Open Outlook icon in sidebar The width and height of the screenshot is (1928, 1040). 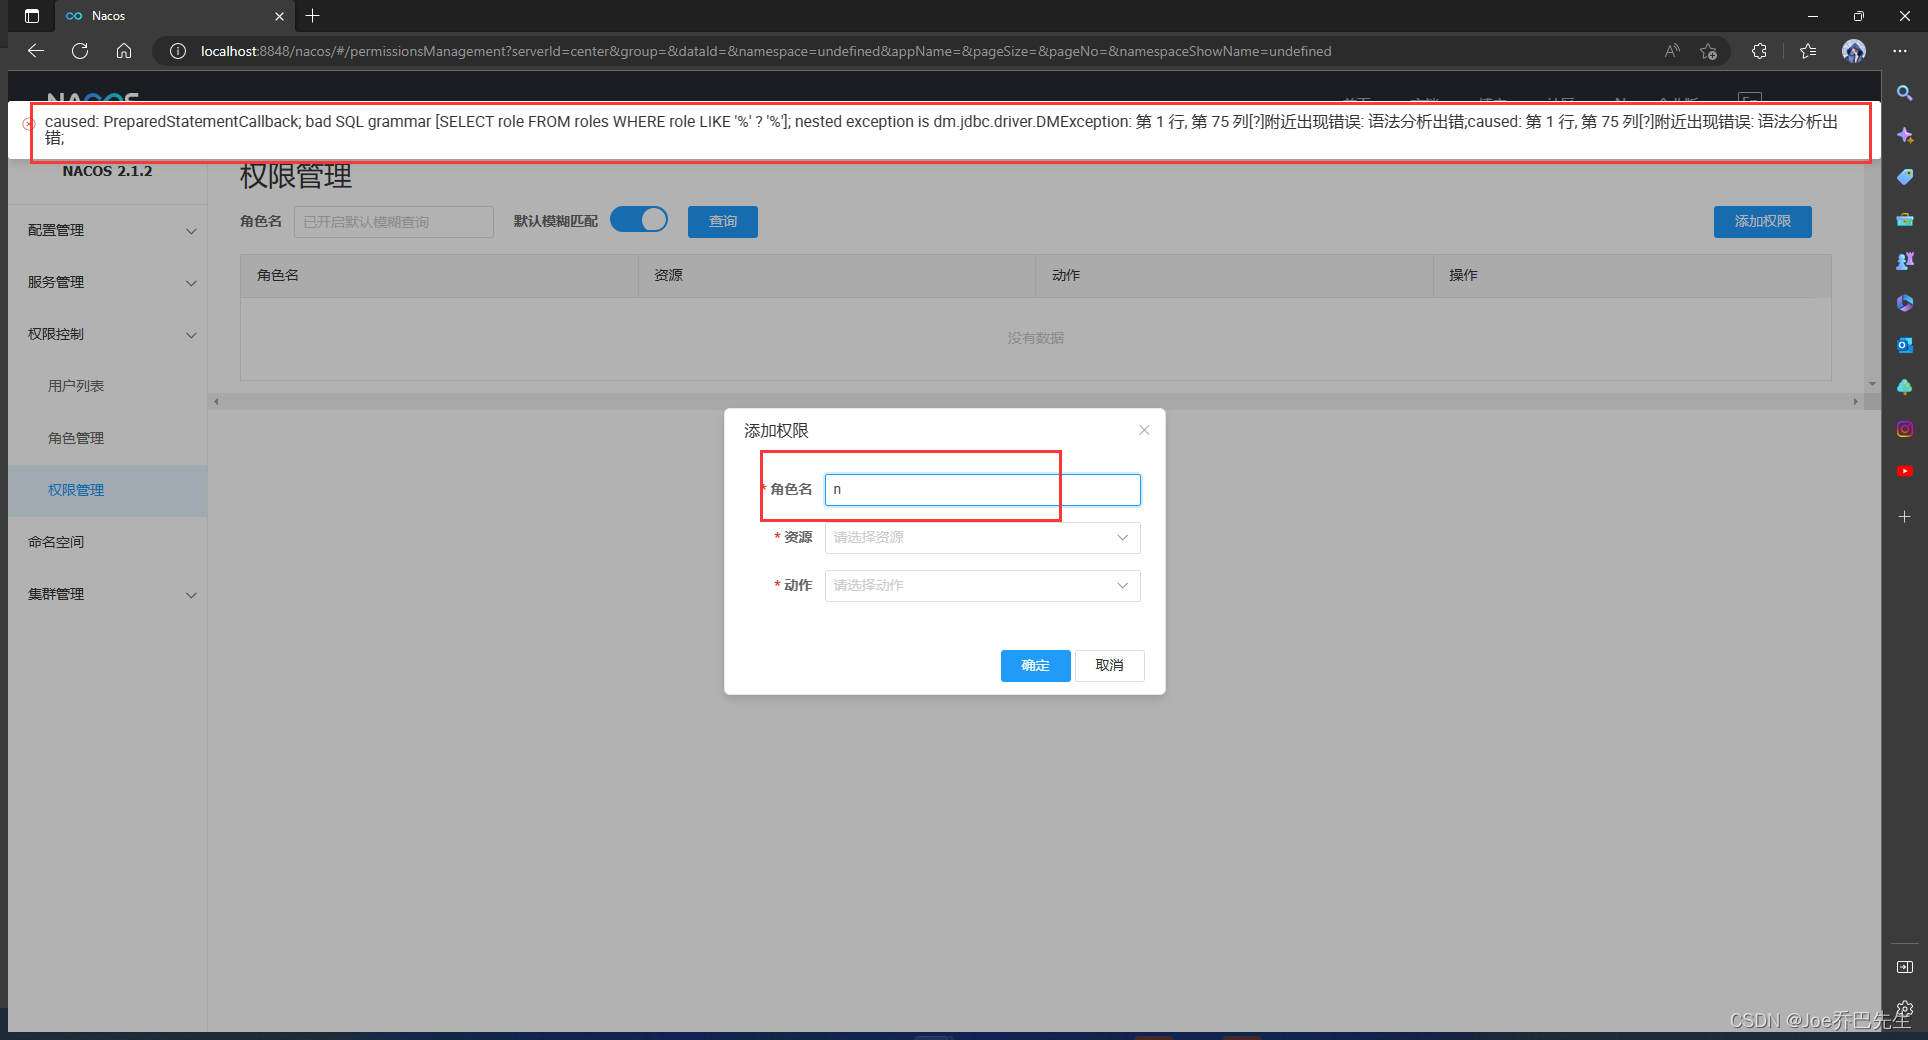(1905, 345)
